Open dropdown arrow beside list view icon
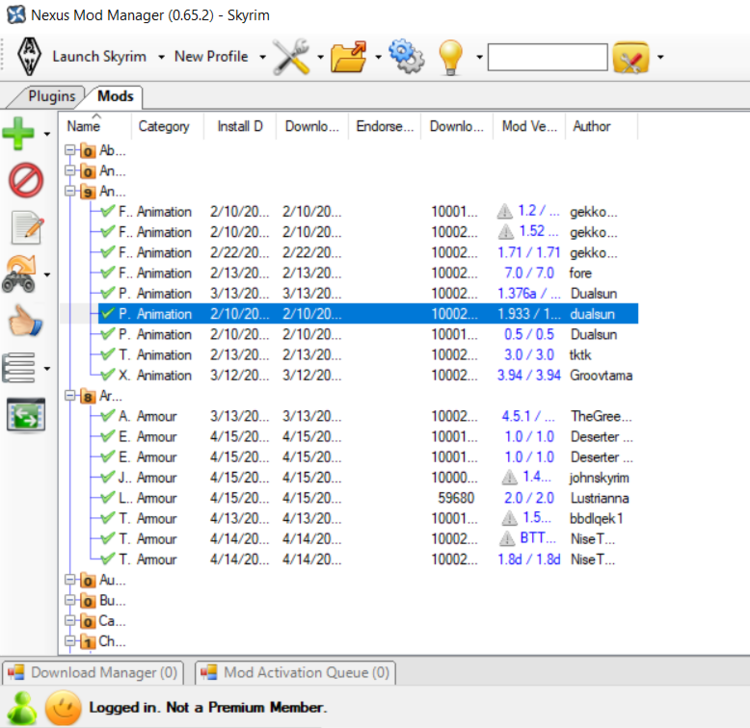Screen dimensions: 750x728 click(47, 368)
